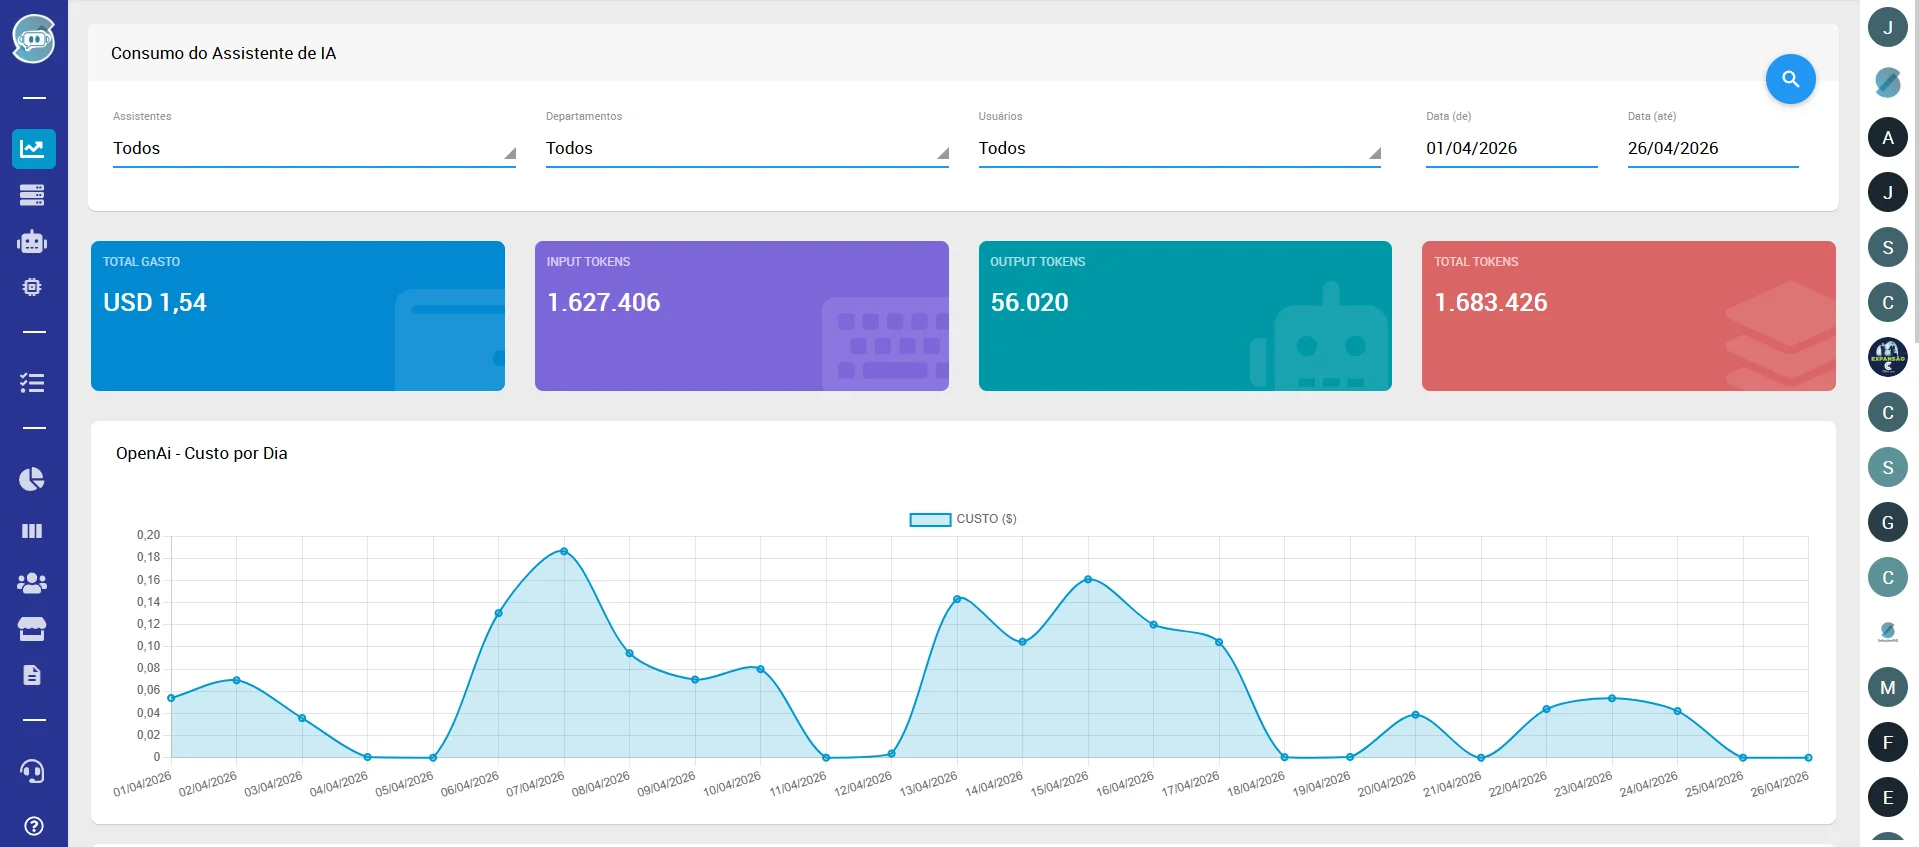
Task: Open the help question mark icon
Action: (x=33, y=826)
